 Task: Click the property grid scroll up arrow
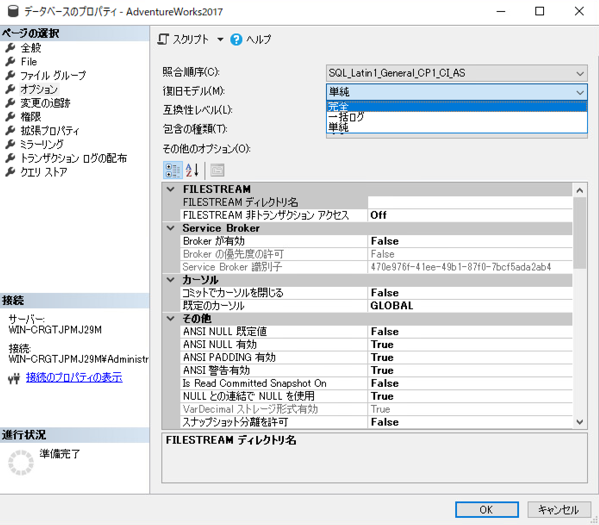580,190
